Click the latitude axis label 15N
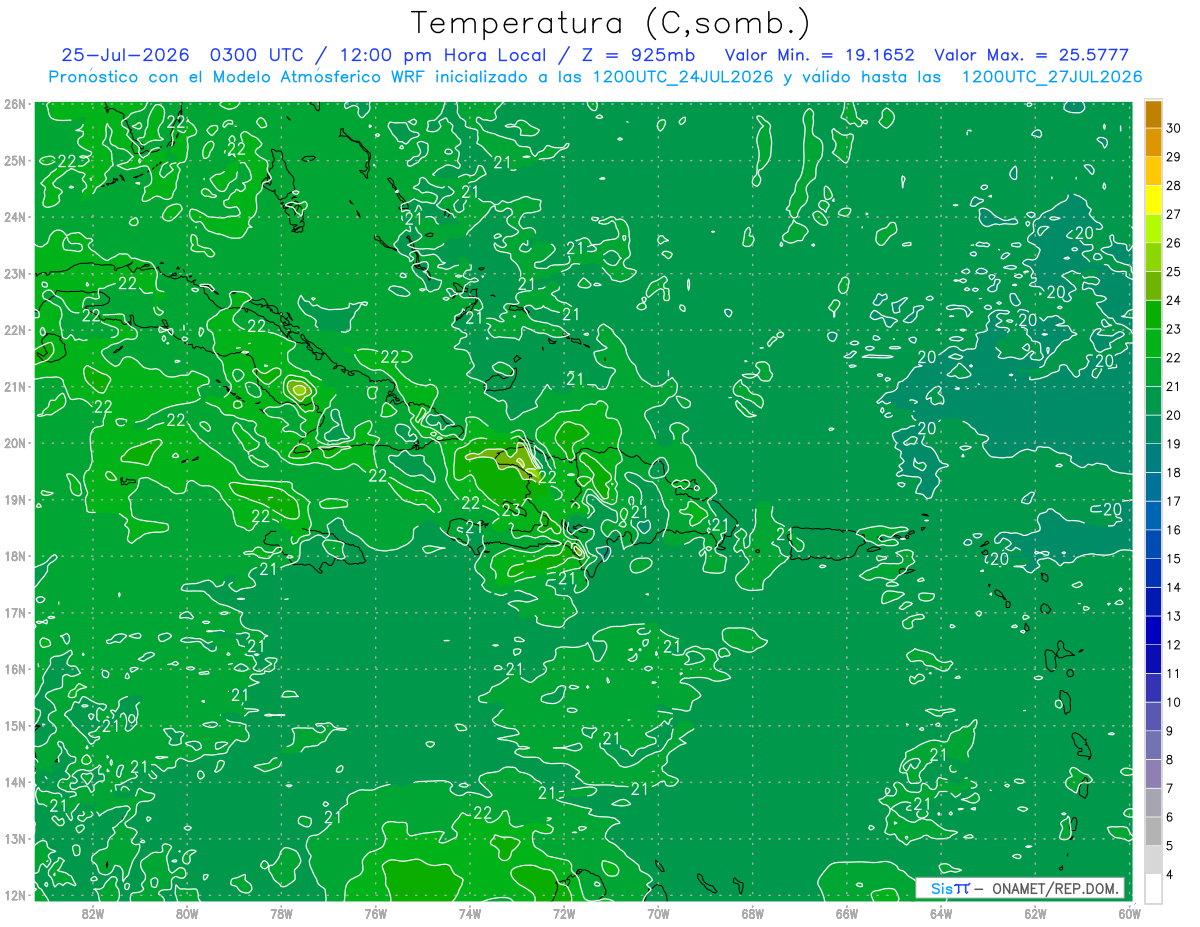The height and width of the screenshot is (927, 1200). [x=14, y=725]
